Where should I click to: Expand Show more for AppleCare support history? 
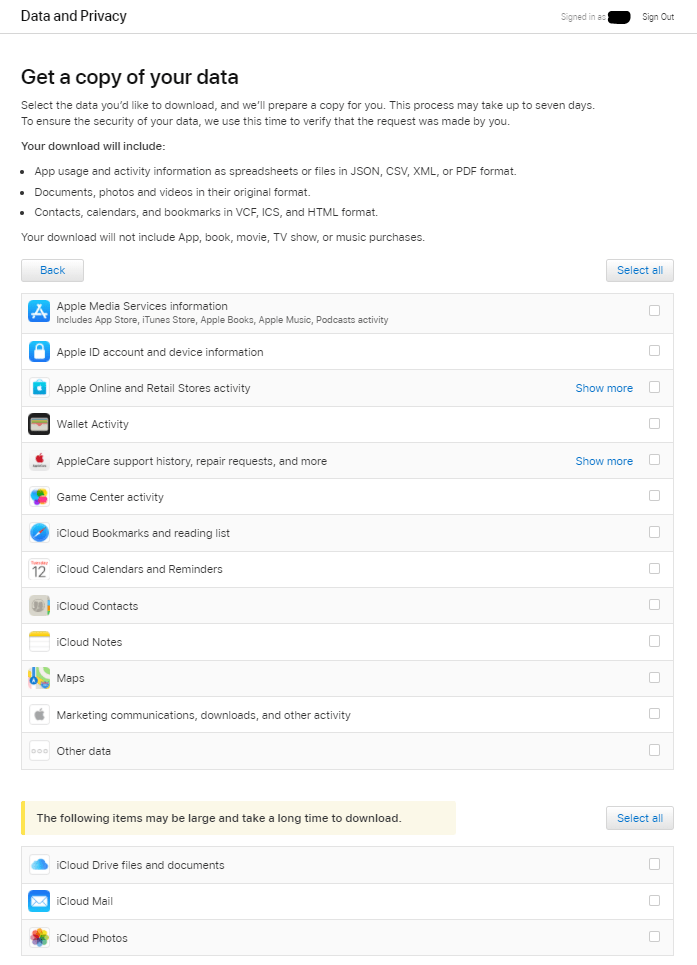604,460
